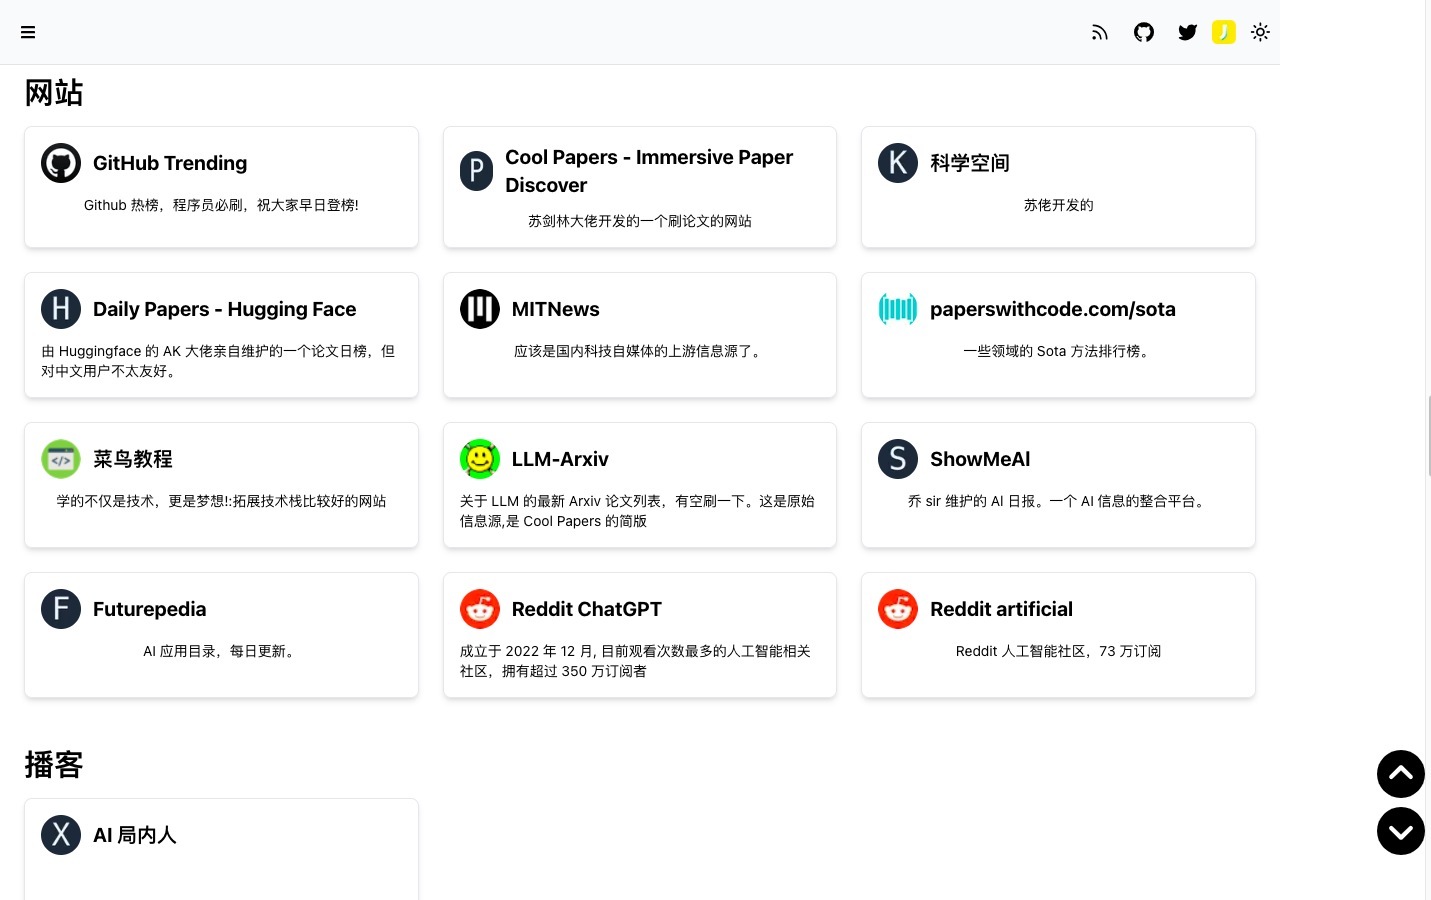Click the Daily Papers H avatar
Screen dimensions: 1431x900
coord(61,309)
